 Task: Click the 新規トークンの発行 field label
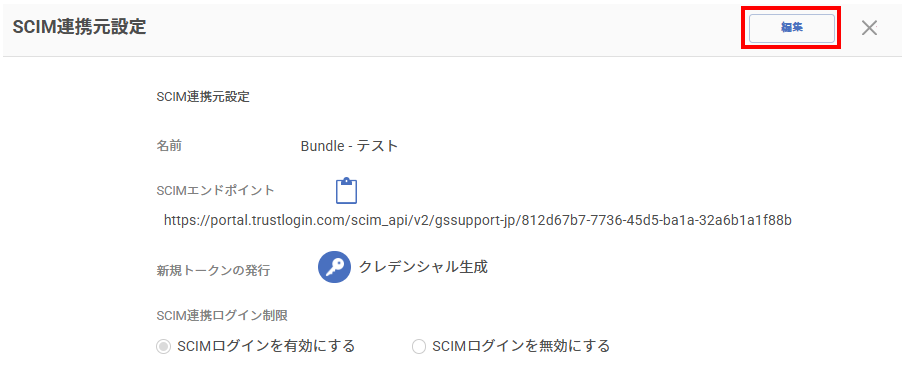point(213,270)
